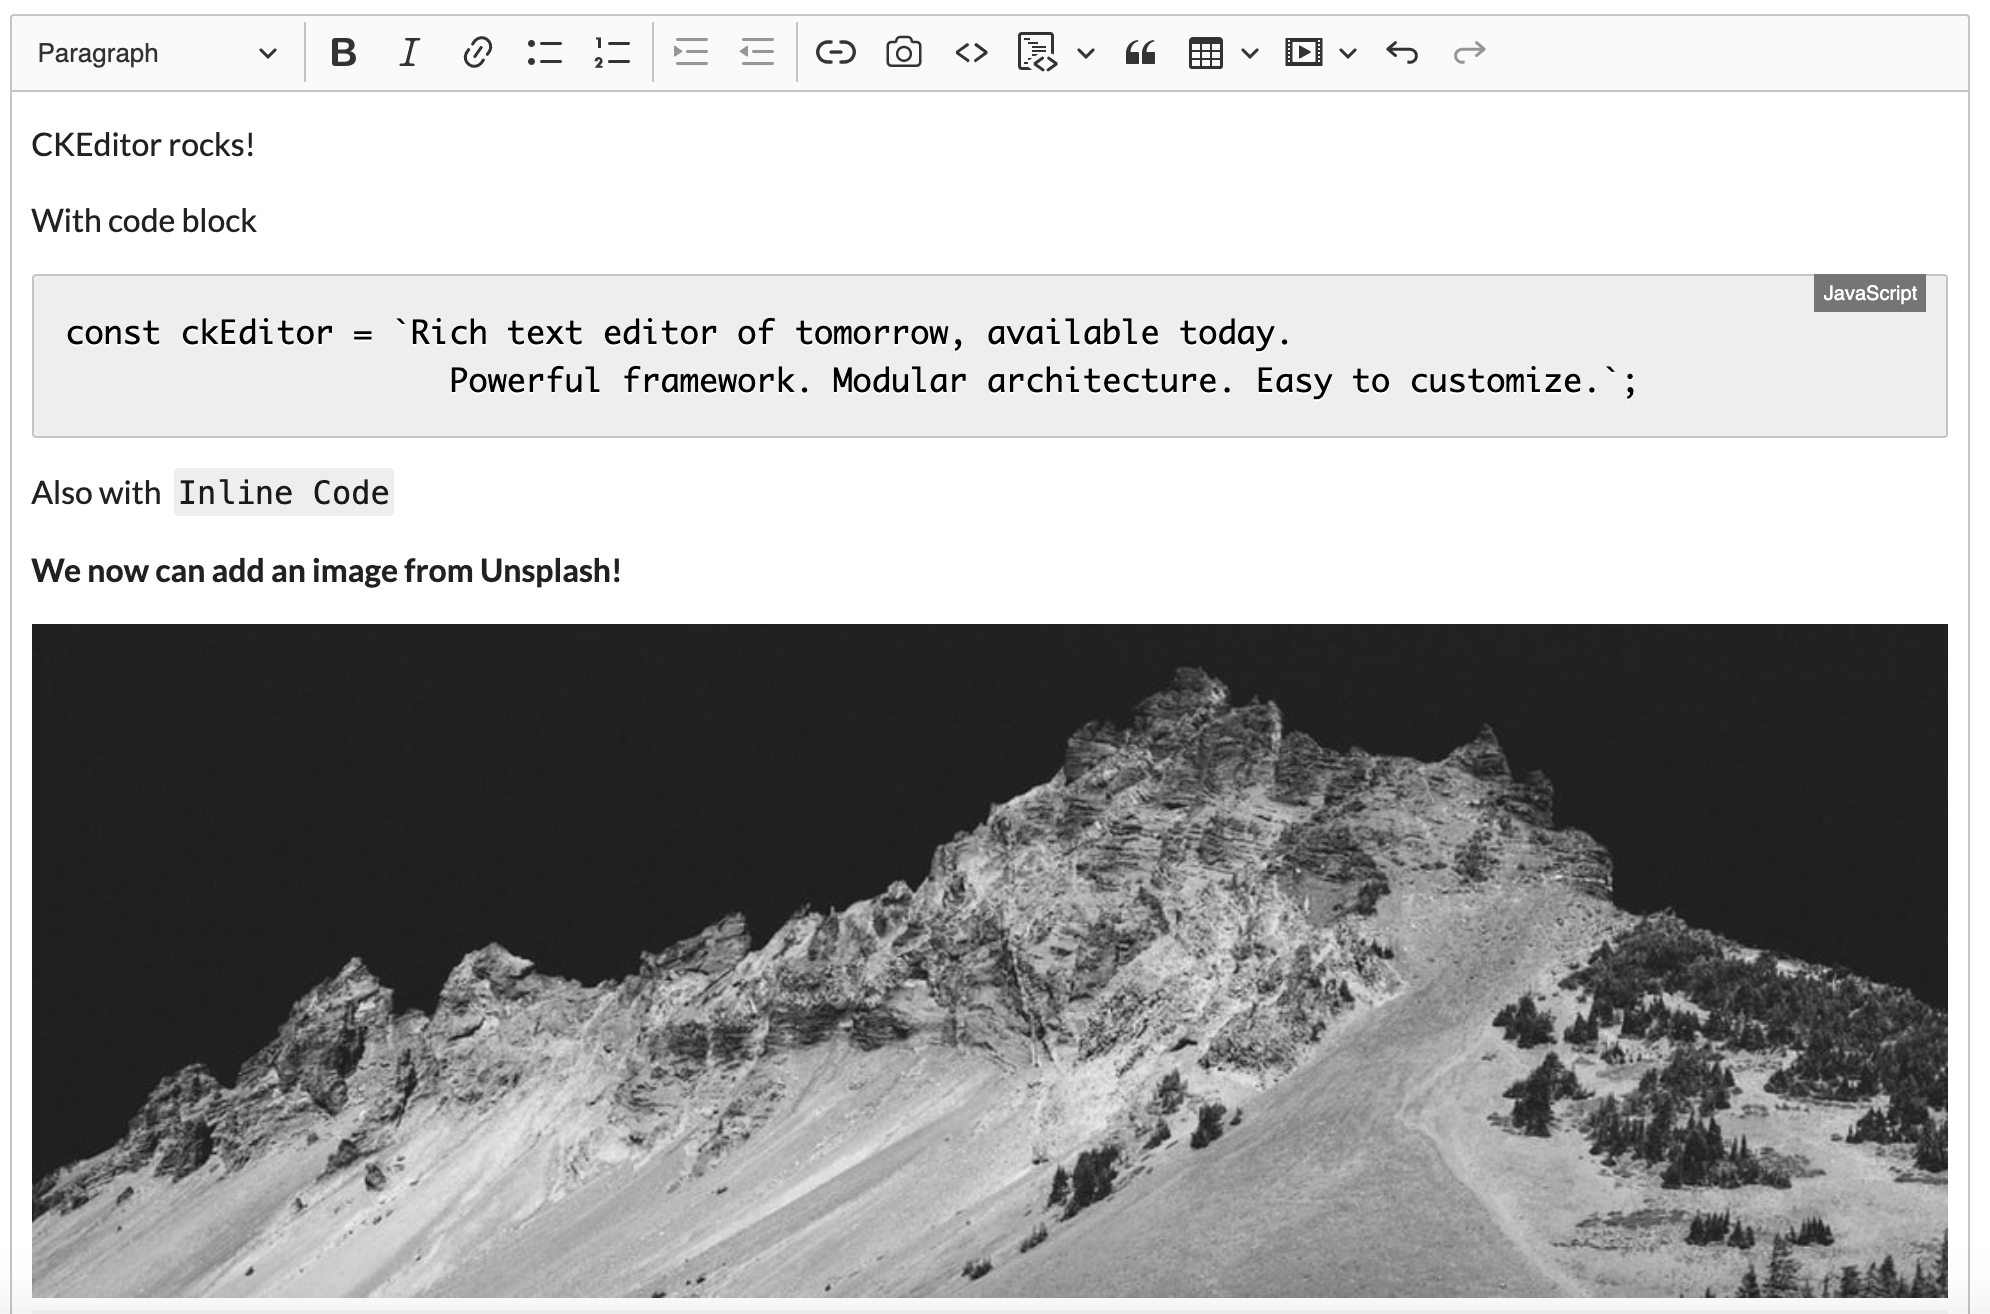Click the paperclip link icon

(477, 52)
